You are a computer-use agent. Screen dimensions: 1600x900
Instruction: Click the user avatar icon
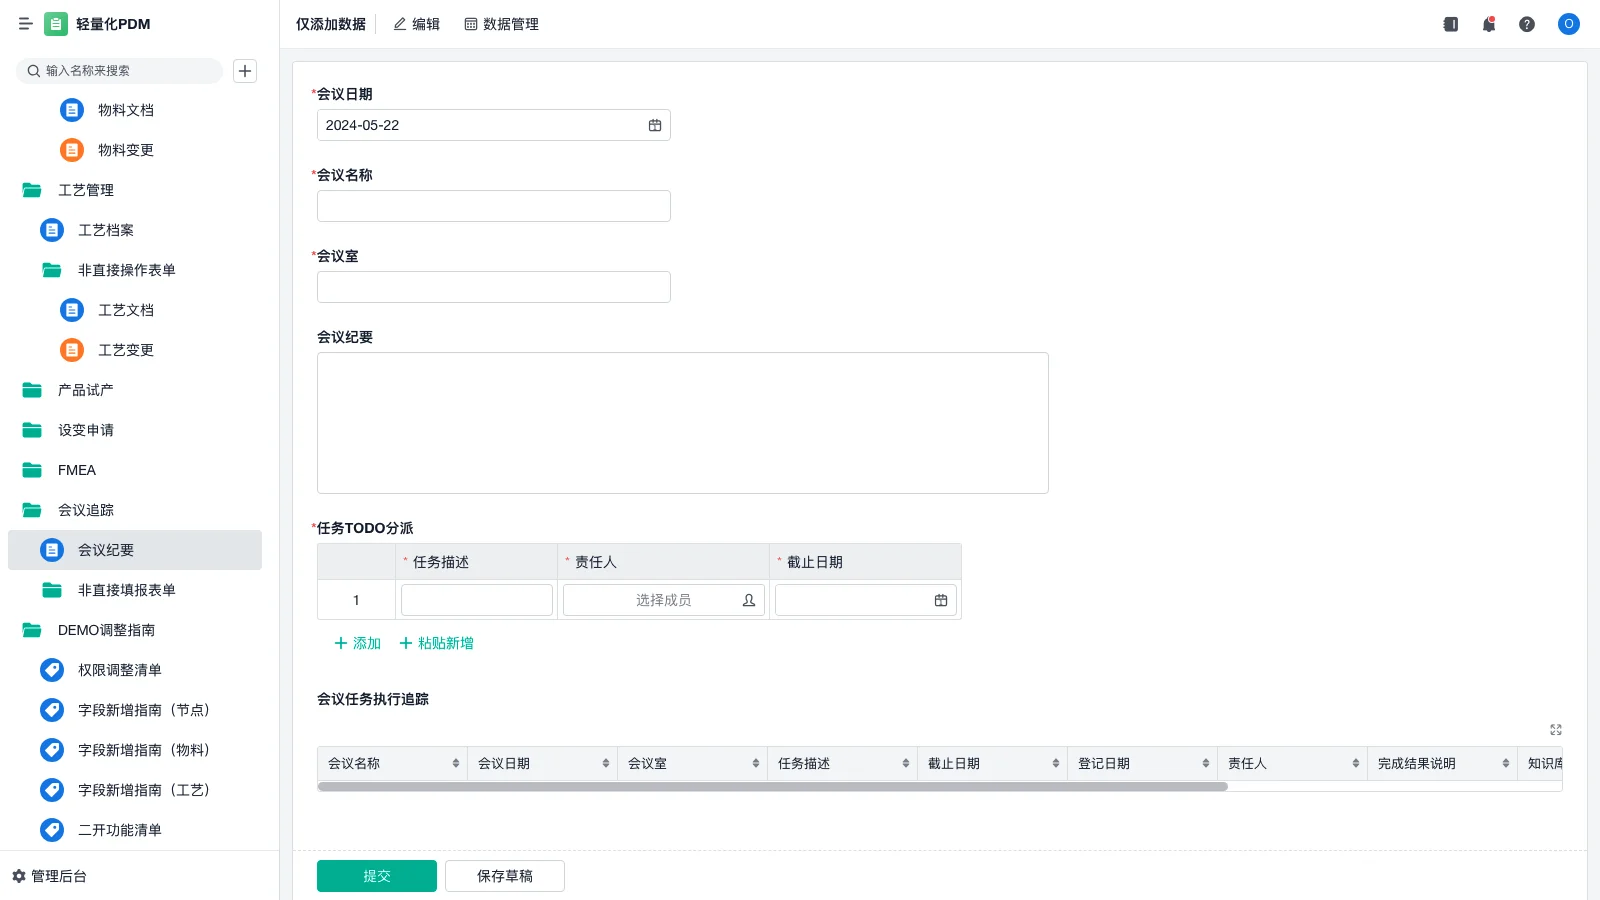click(1568, 24)
